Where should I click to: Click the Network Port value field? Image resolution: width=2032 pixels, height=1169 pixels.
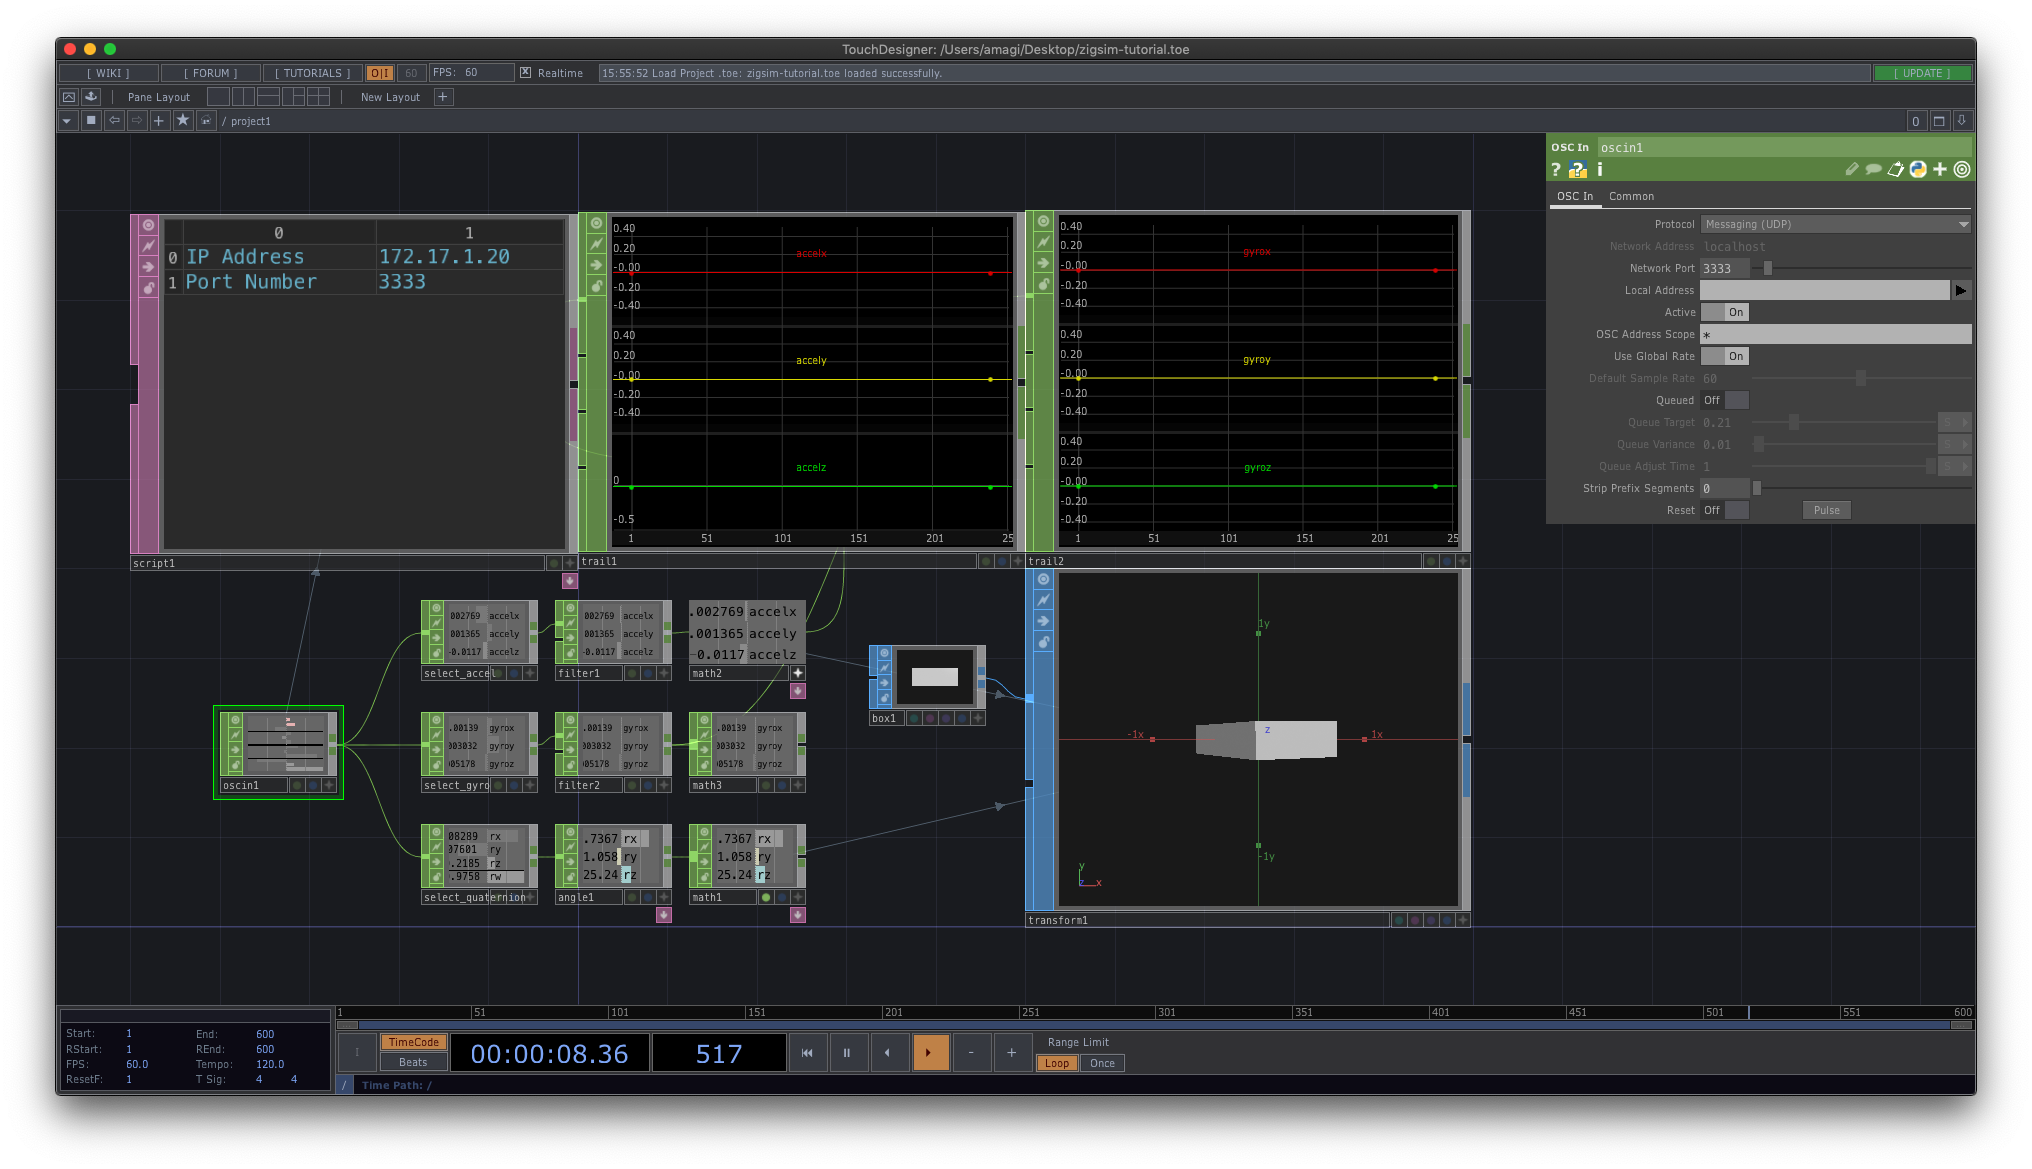[1725, 268]
